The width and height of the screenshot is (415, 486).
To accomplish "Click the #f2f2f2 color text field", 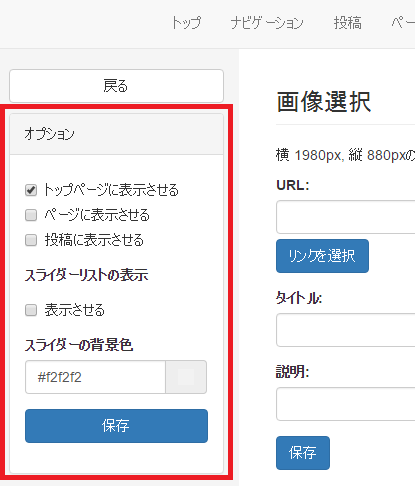I will [95, 377].
